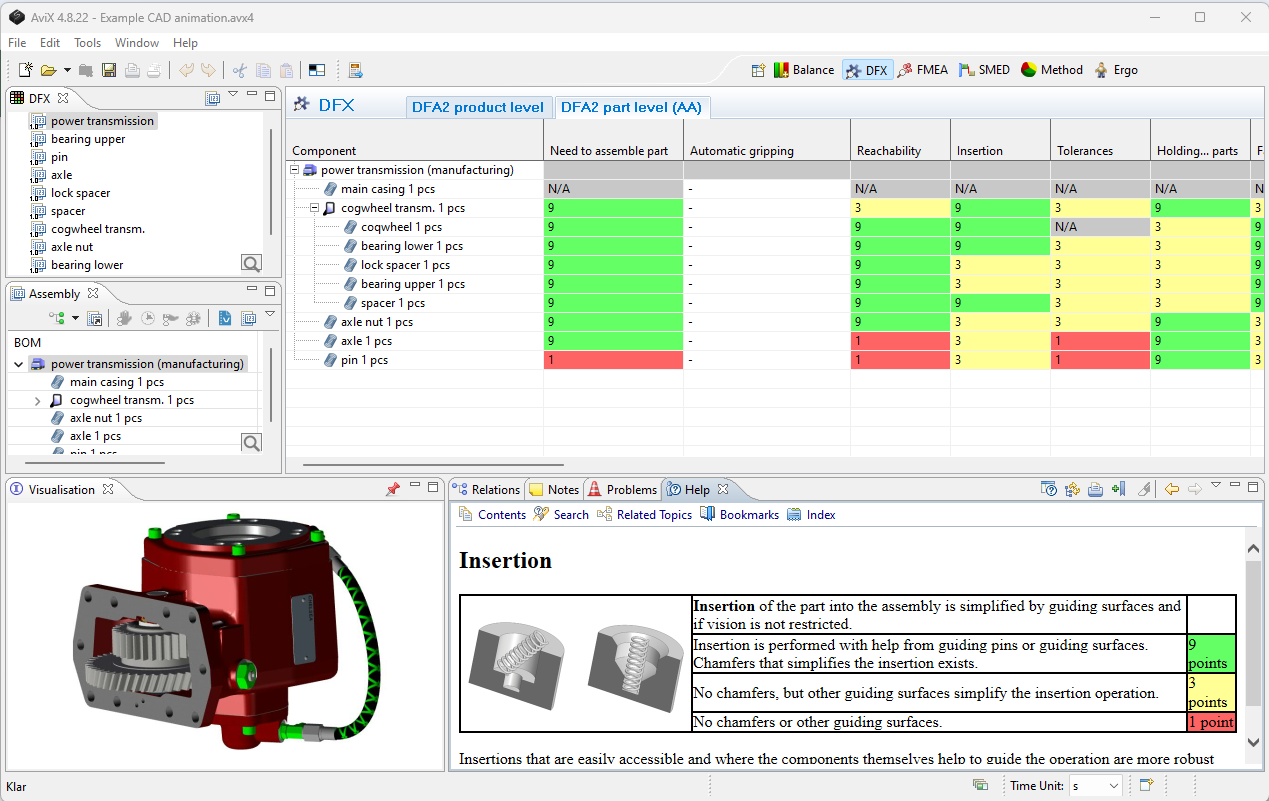Image resolution: width=1269 pixels, height=801 pixels.
Task: Expand cogwheel transm. in the BOM tree
Action: pyautogui.click(x=38, y=400)
